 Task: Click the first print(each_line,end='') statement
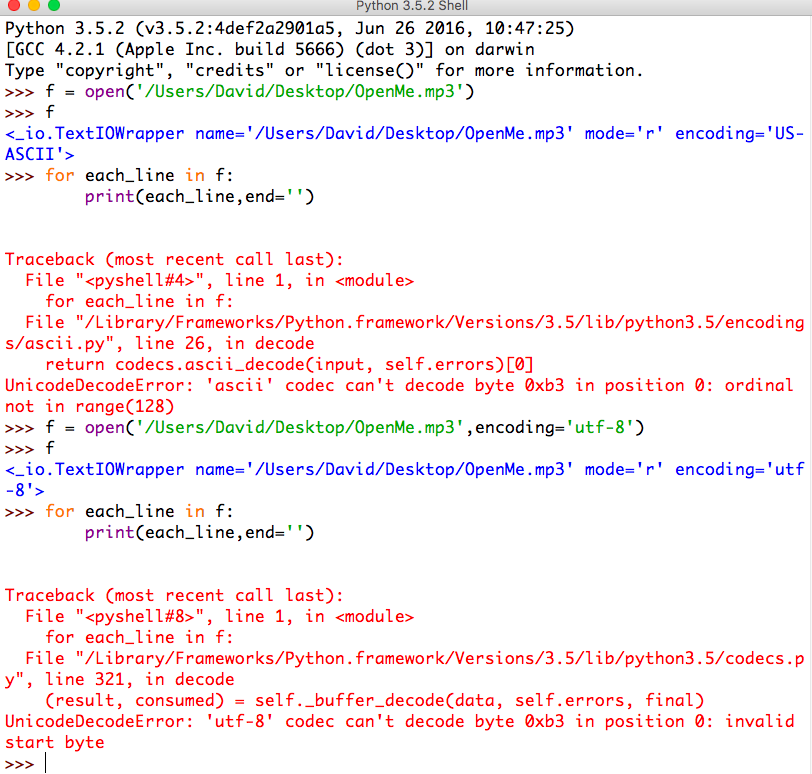(x=200, y=197)
